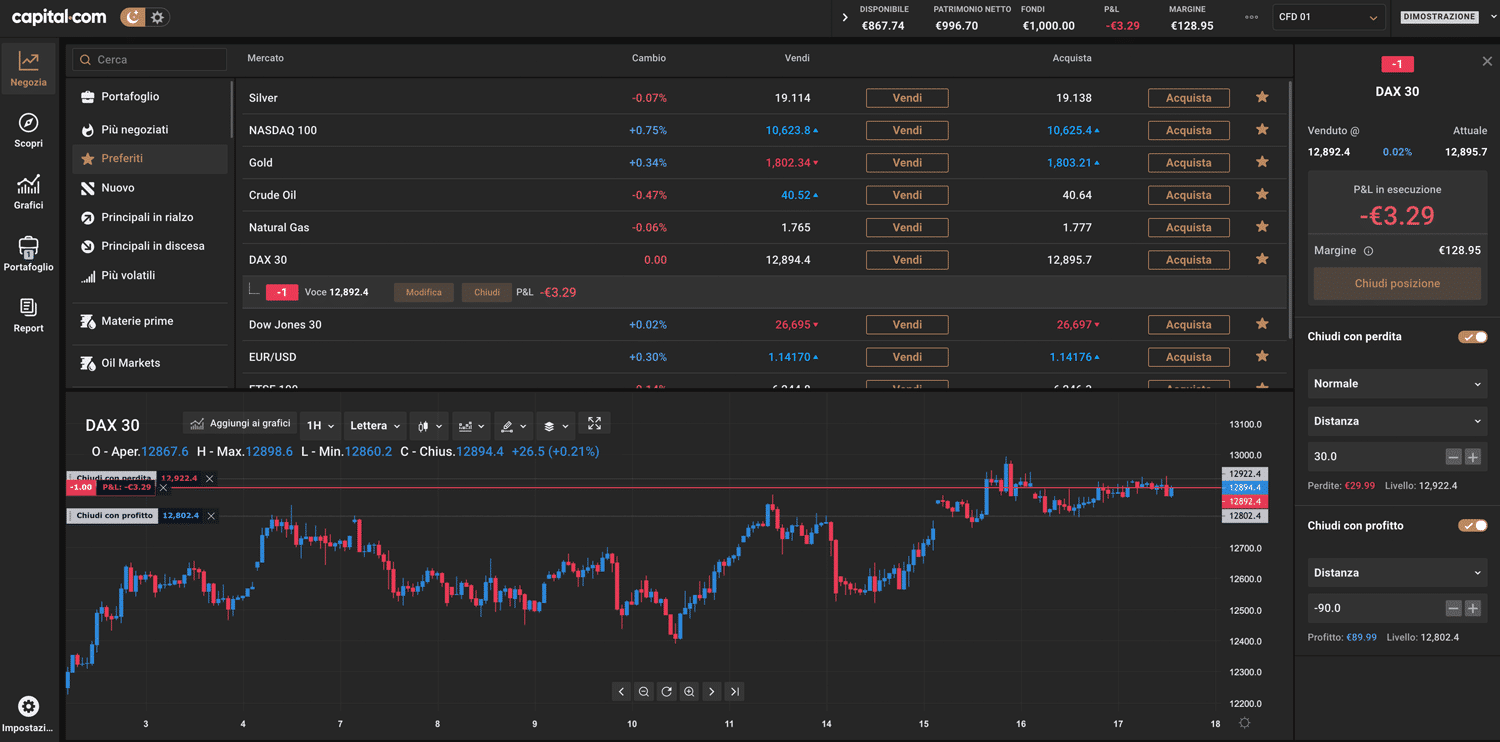
Task: Expand chart to fullscreen
Action: pos(594,424)
